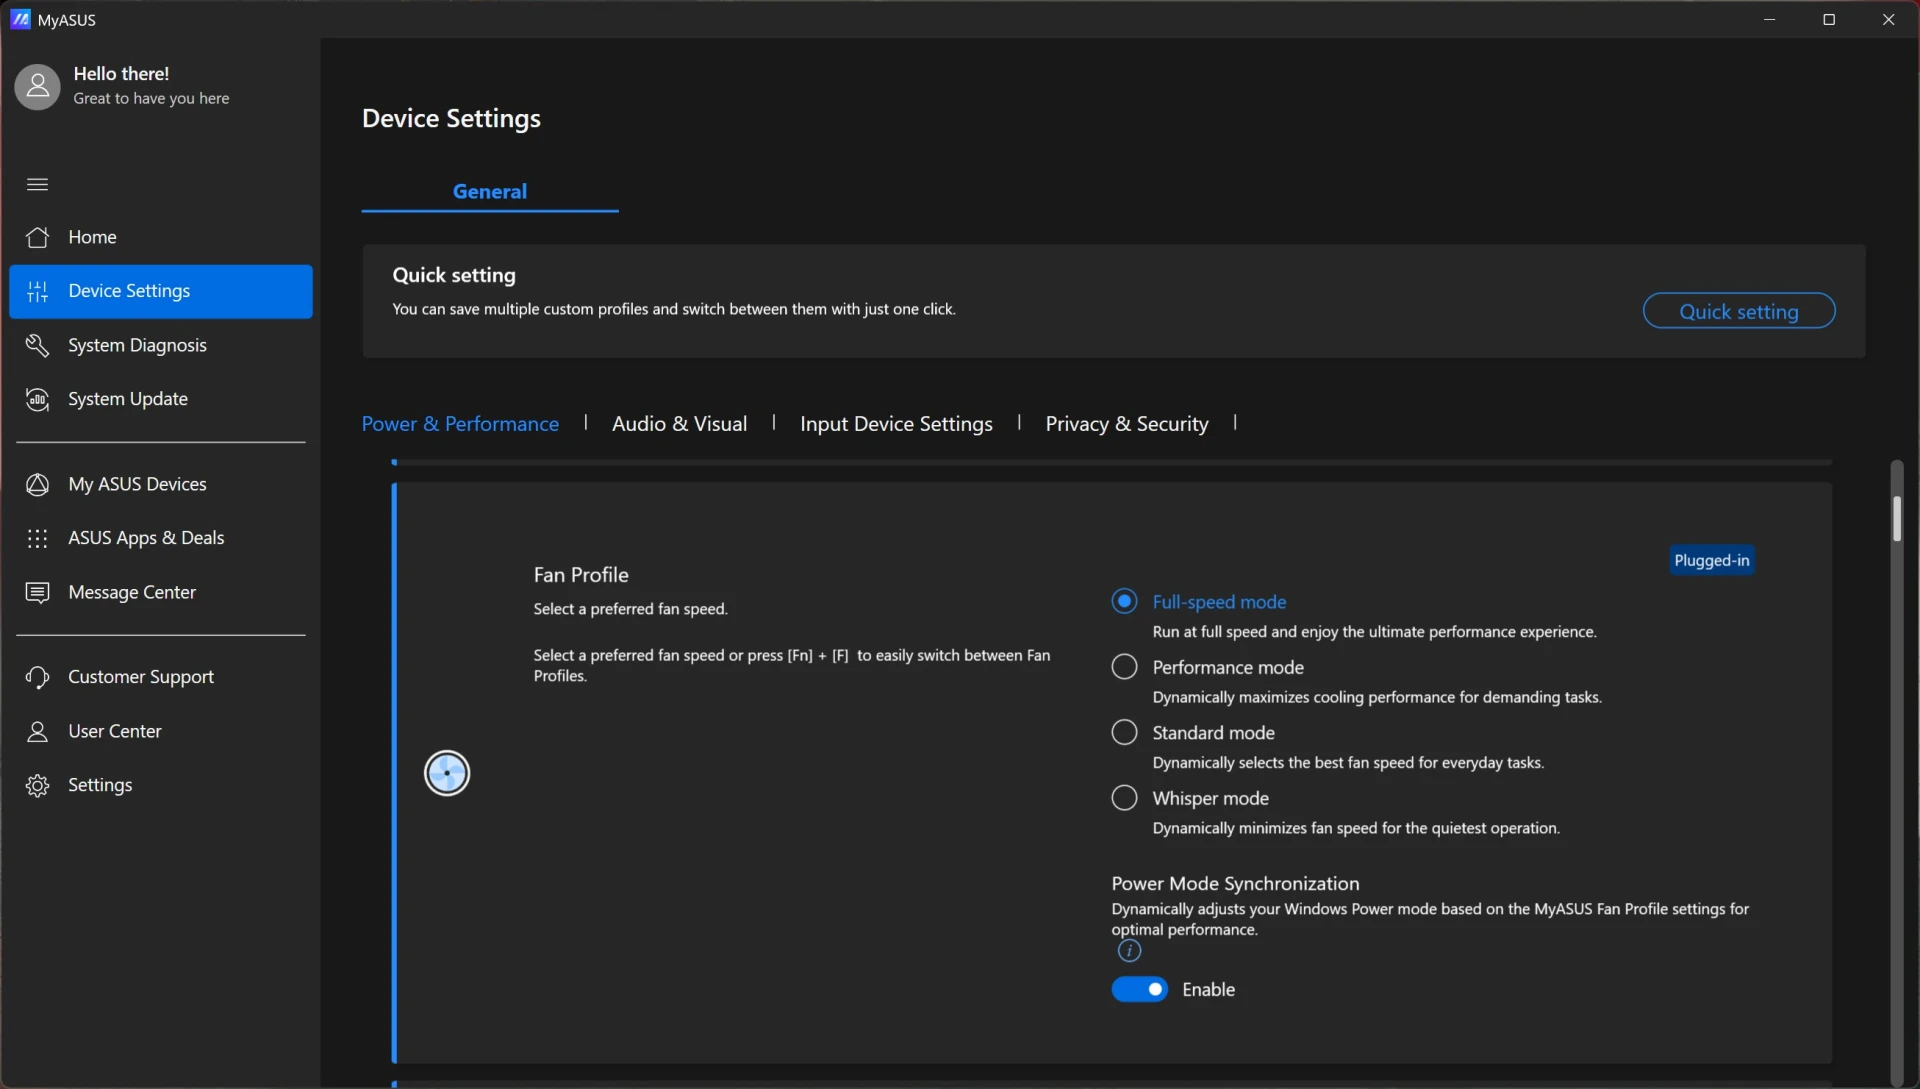
Task: Open System Diagnosis page
Action: point(160,345)
